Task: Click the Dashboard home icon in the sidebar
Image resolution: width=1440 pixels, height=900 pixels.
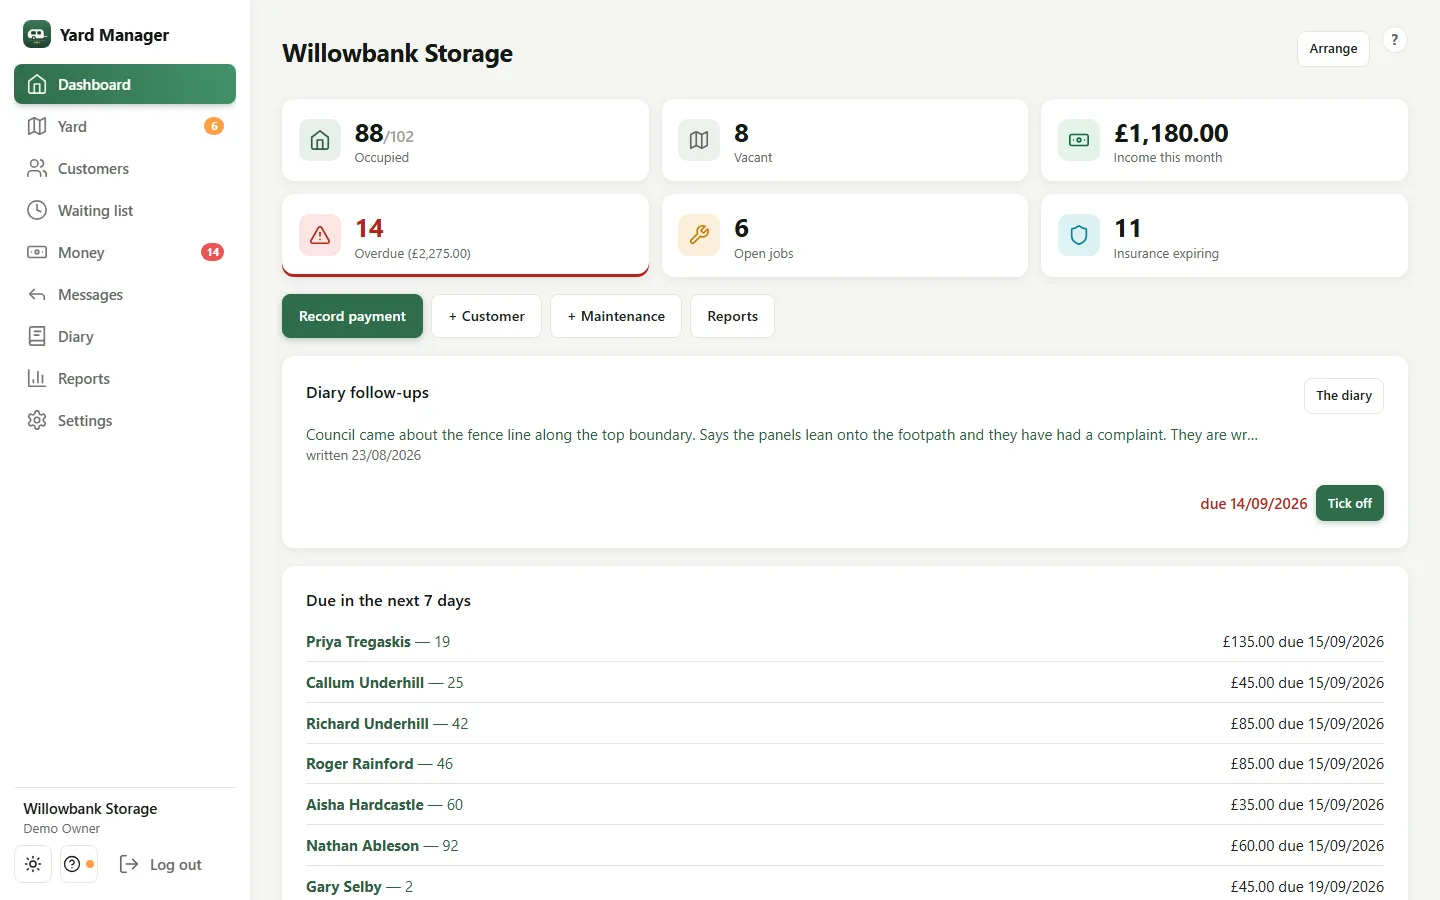Action: pyautogui.click(x=37, y=85)
